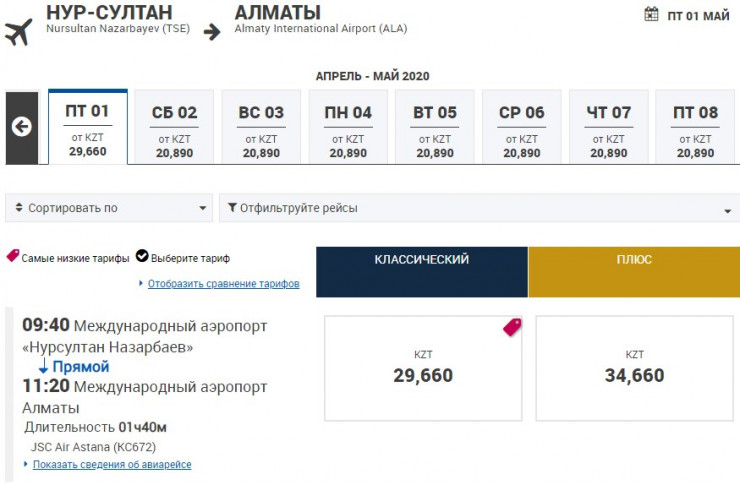Click the black checkmark 'Выберите тариф' icon

click(x=142, y=257)
